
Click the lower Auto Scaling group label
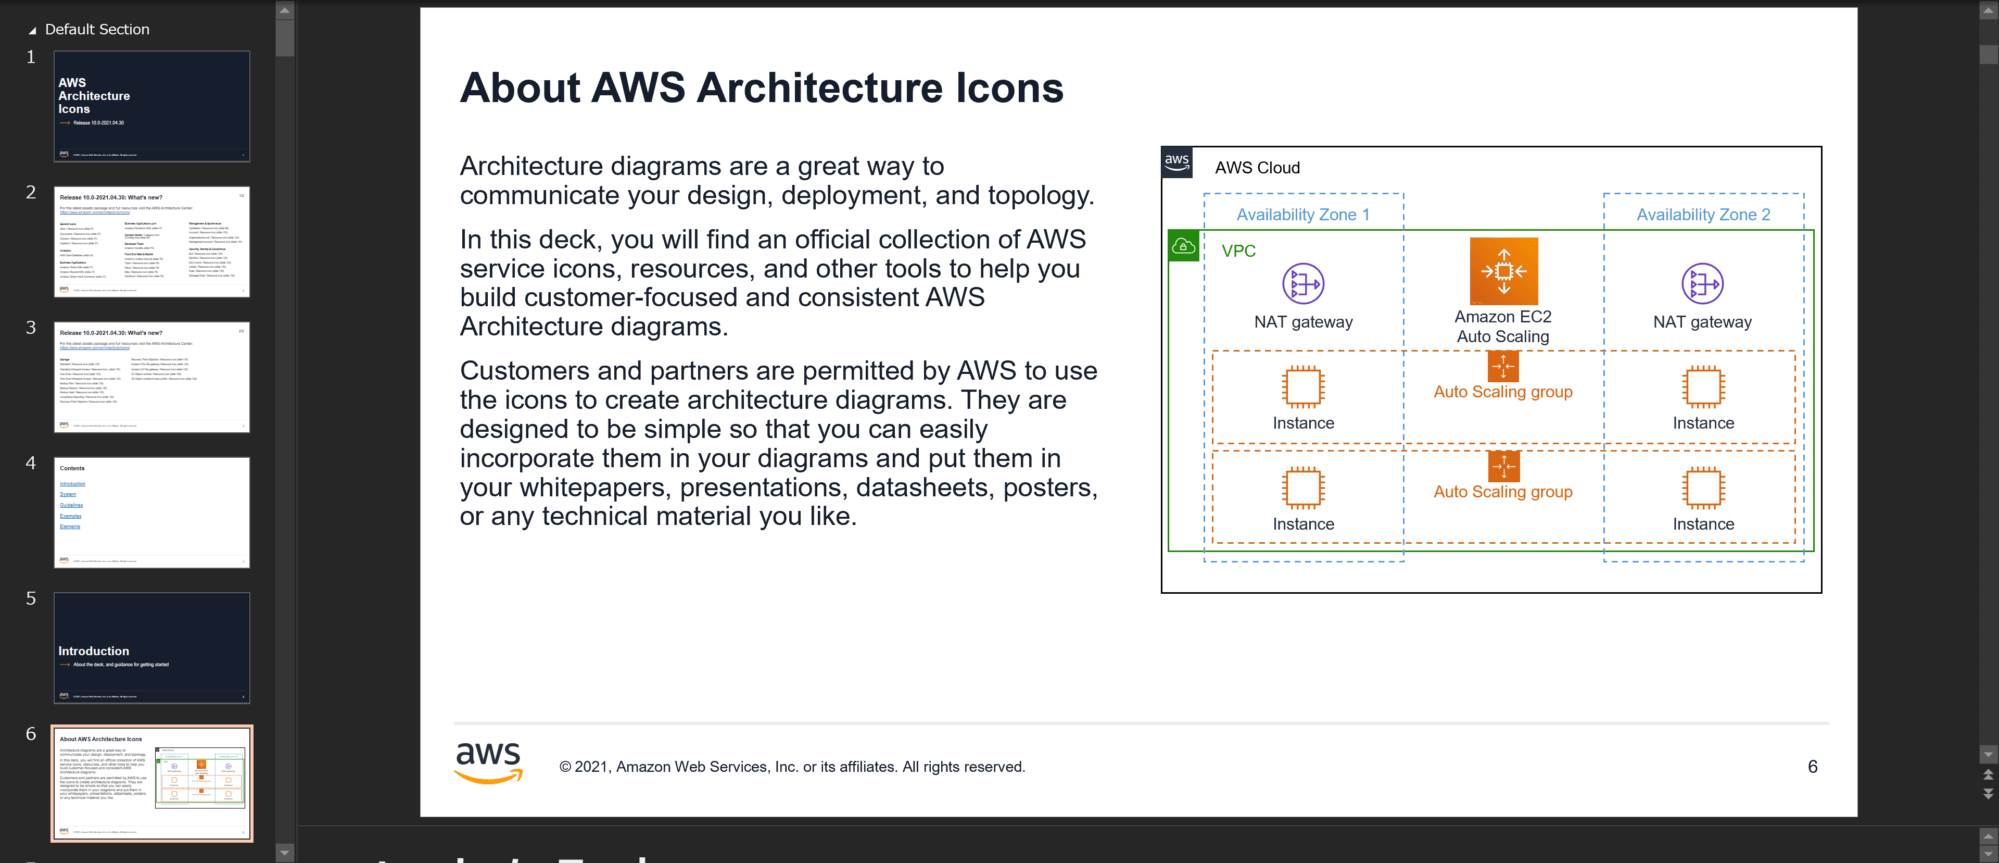[1503, 492]
